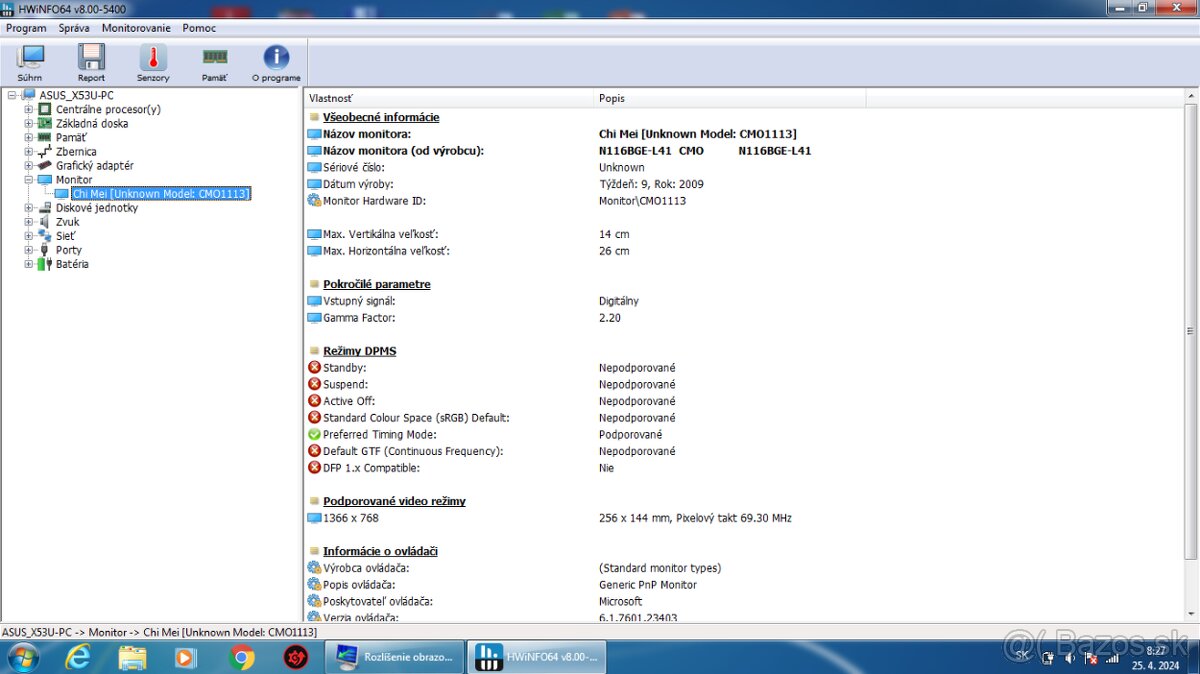Click the red X next to Standby
1200x674 pixels.
tap(314, 367)
